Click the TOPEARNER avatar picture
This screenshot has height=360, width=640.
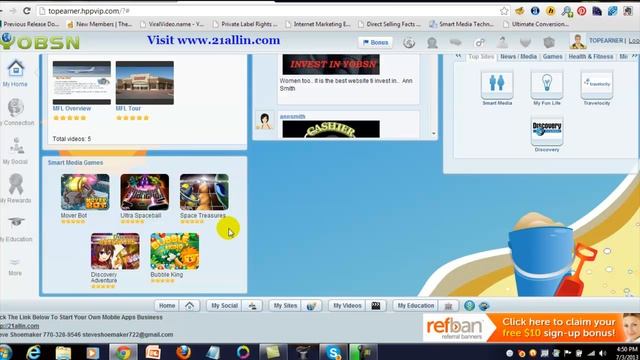click(x=578, y=41)
